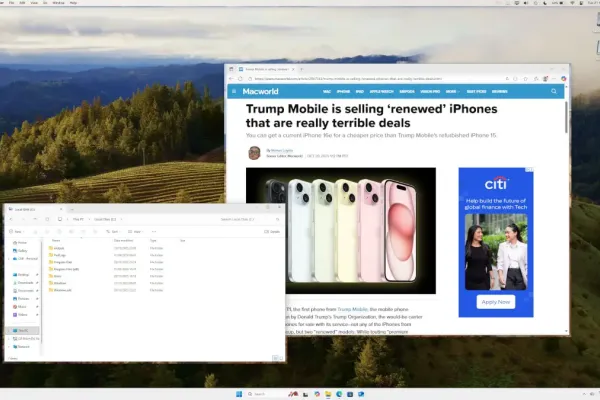Image resolution: width=600 pixels, height=400 pixels.
Task: Select the Local Disk tab in File Explorer
Action: tap(35, 209)
